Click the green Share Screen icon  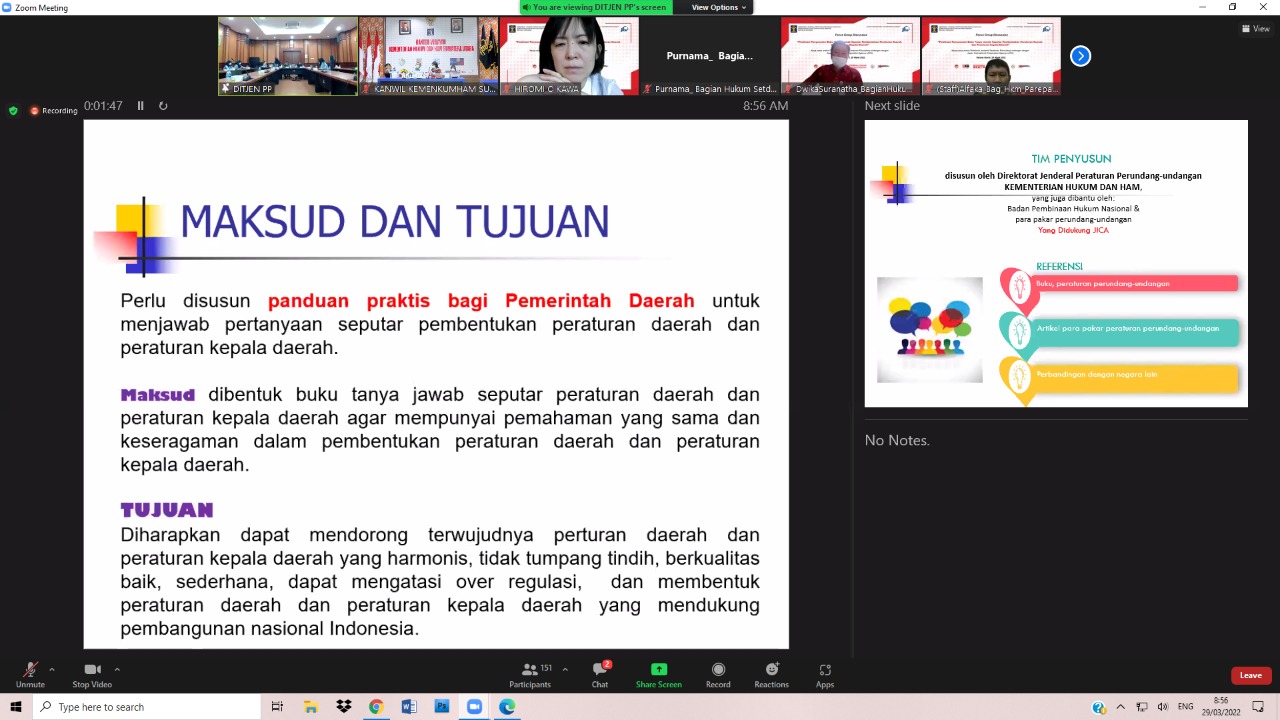point(658,669)
